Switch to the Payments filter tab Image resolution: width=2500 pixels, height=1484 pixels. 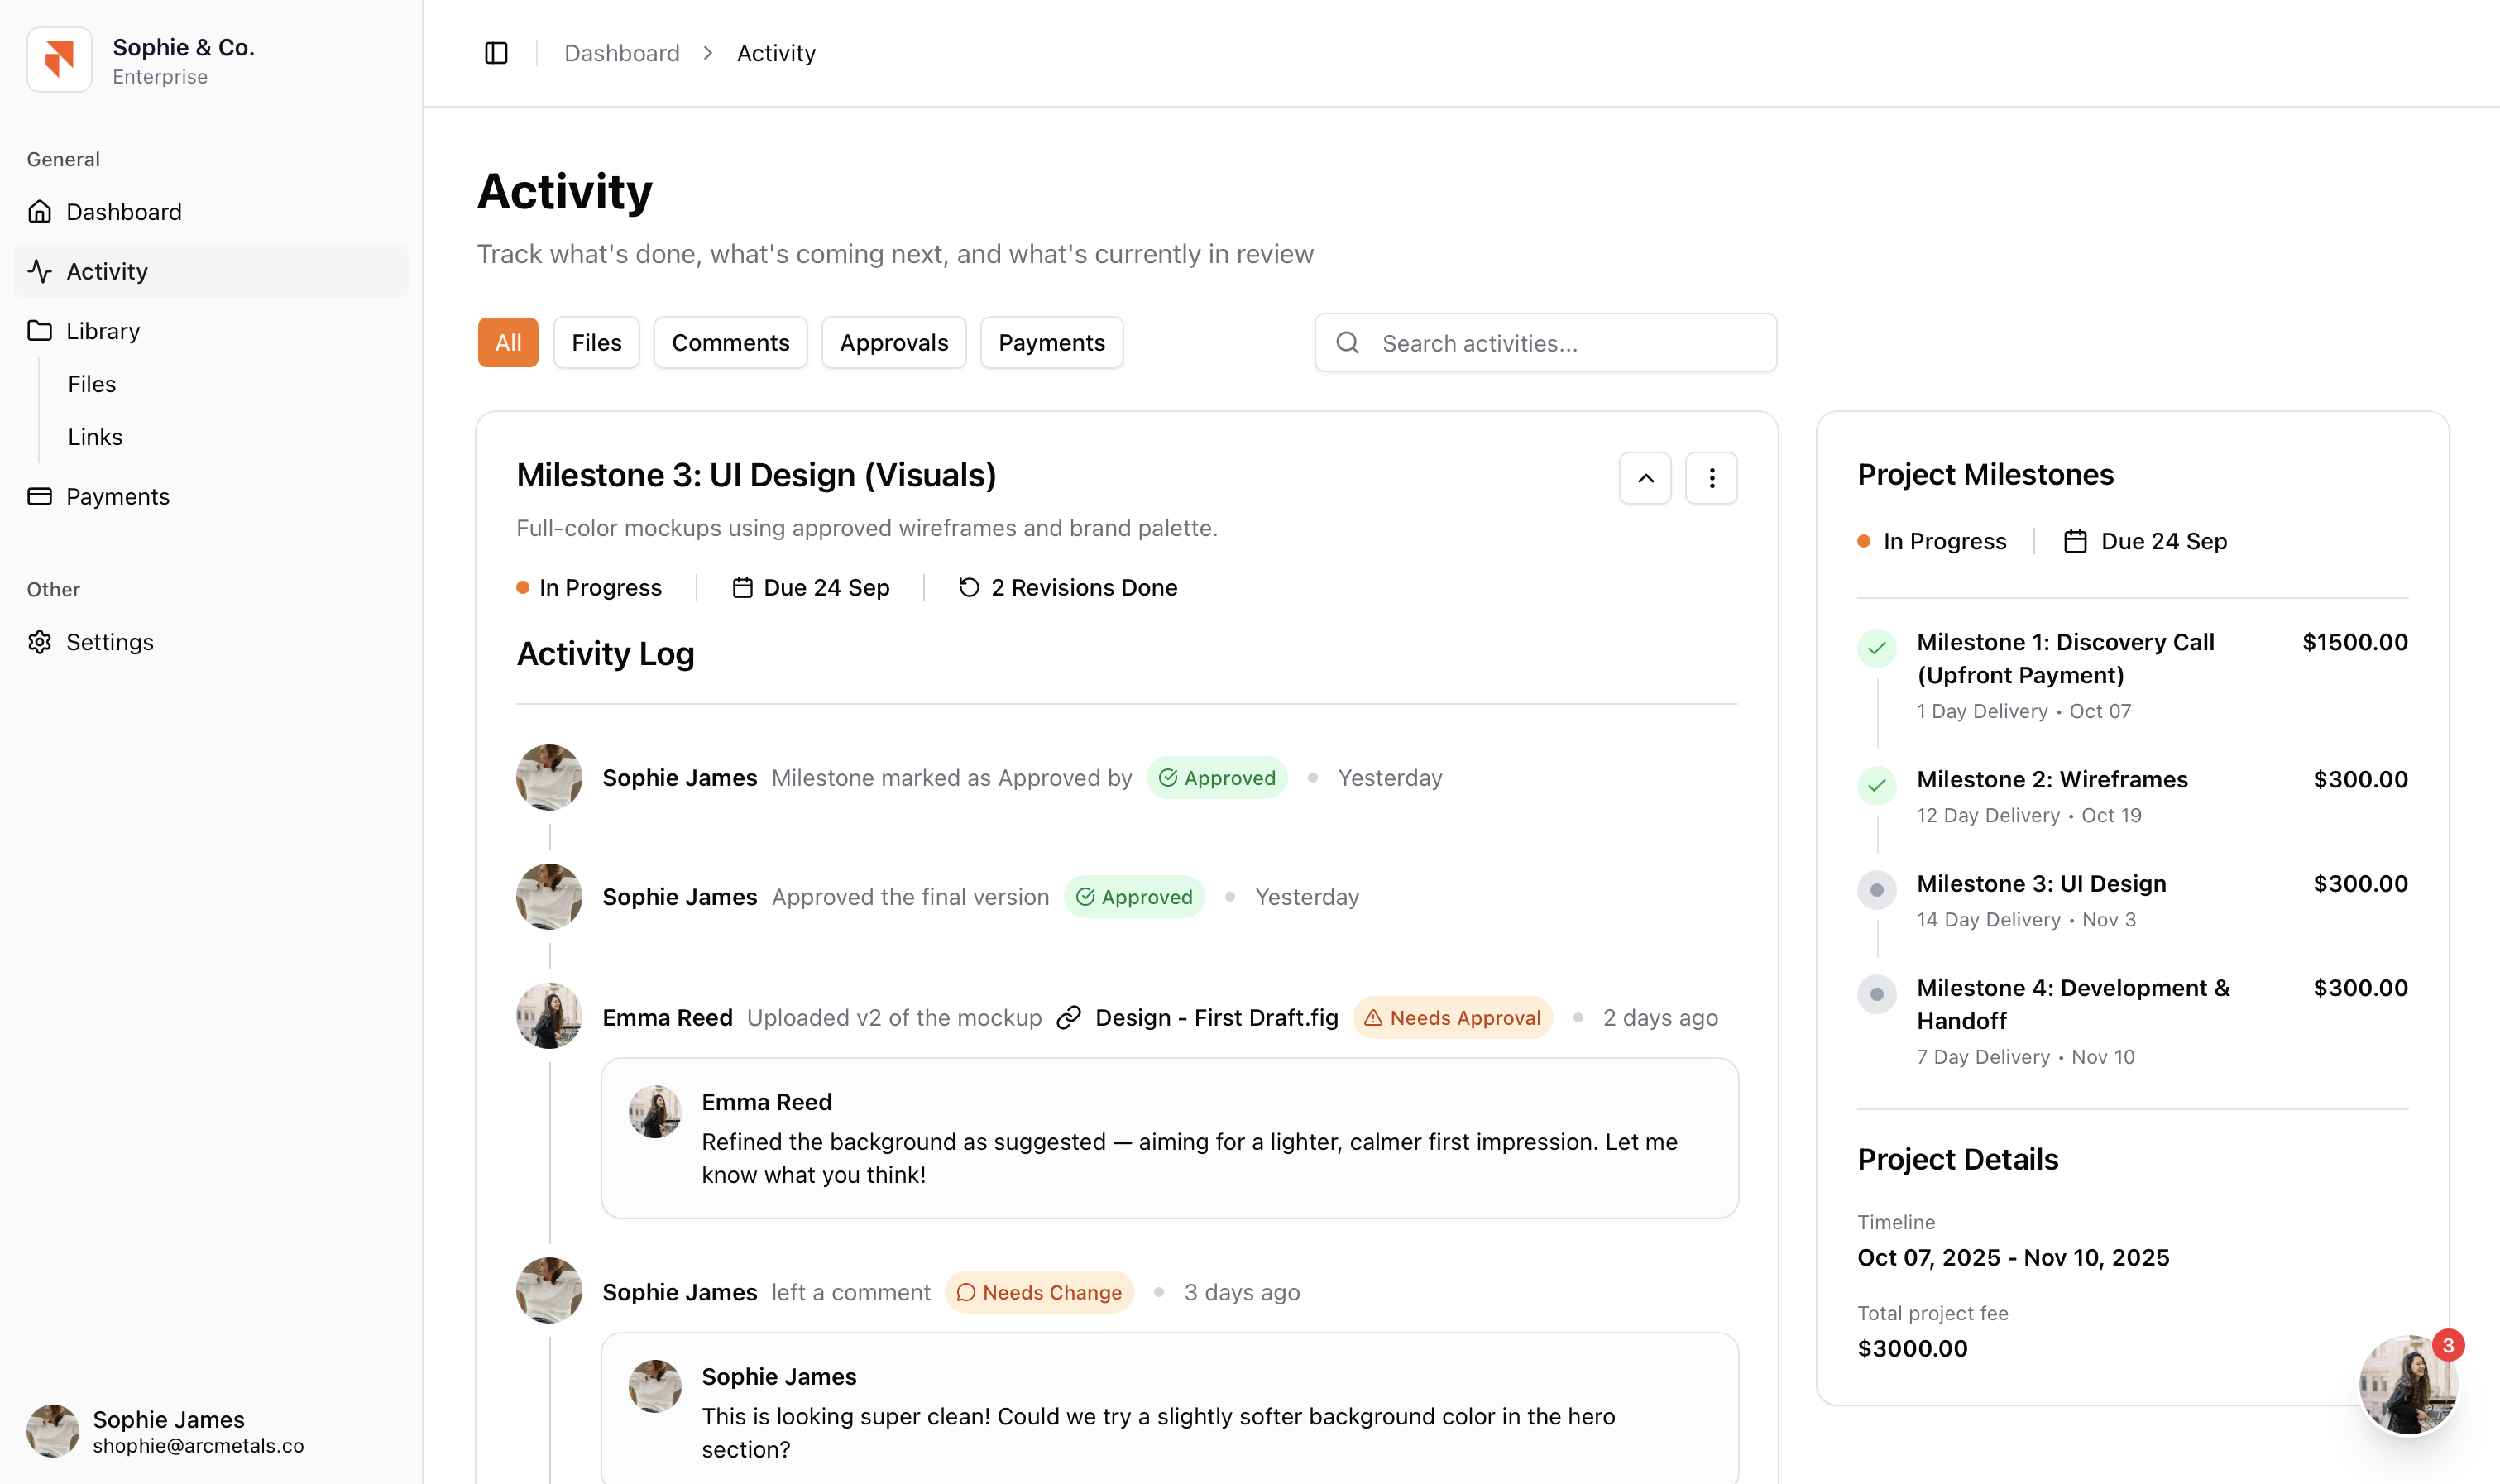tap(1051, 343)
